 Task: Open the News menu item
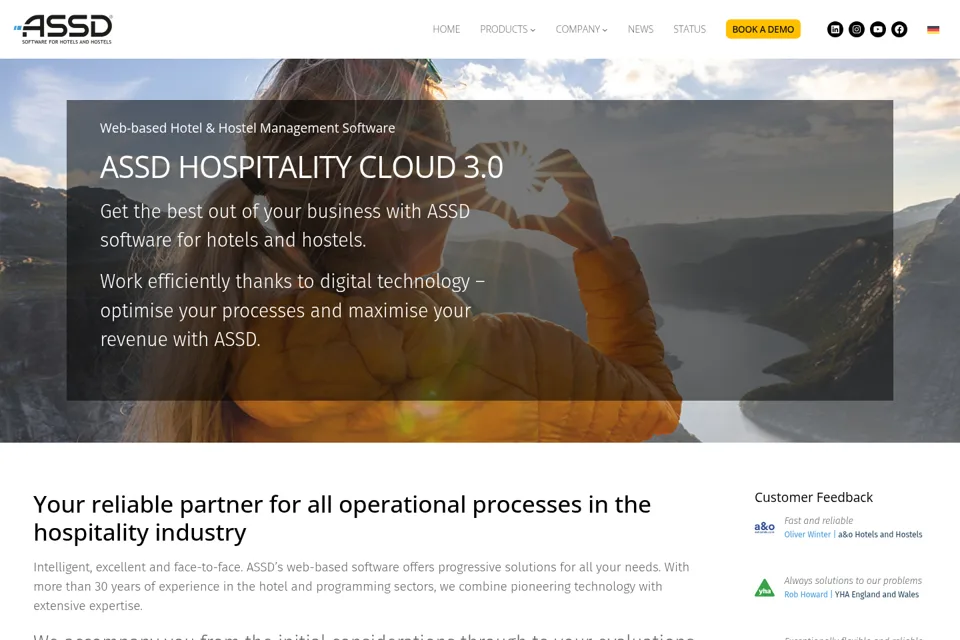click(x=640, y=29)
